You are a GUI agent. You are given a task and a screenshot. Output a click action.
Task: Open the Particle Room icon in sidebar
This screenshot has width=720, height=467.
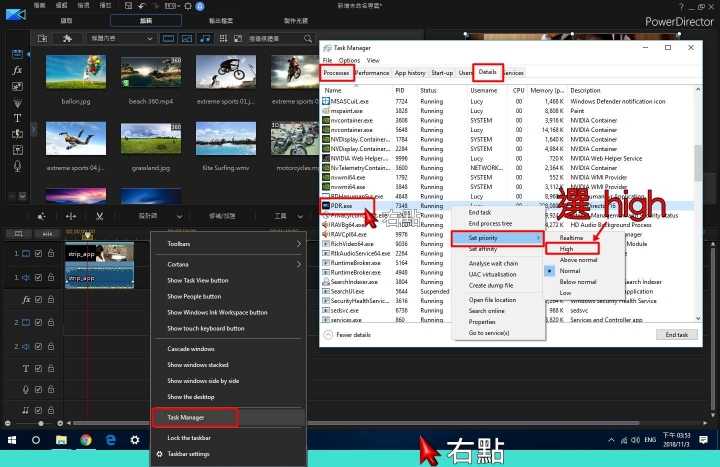pyautogui.click(x=17, y=102)
